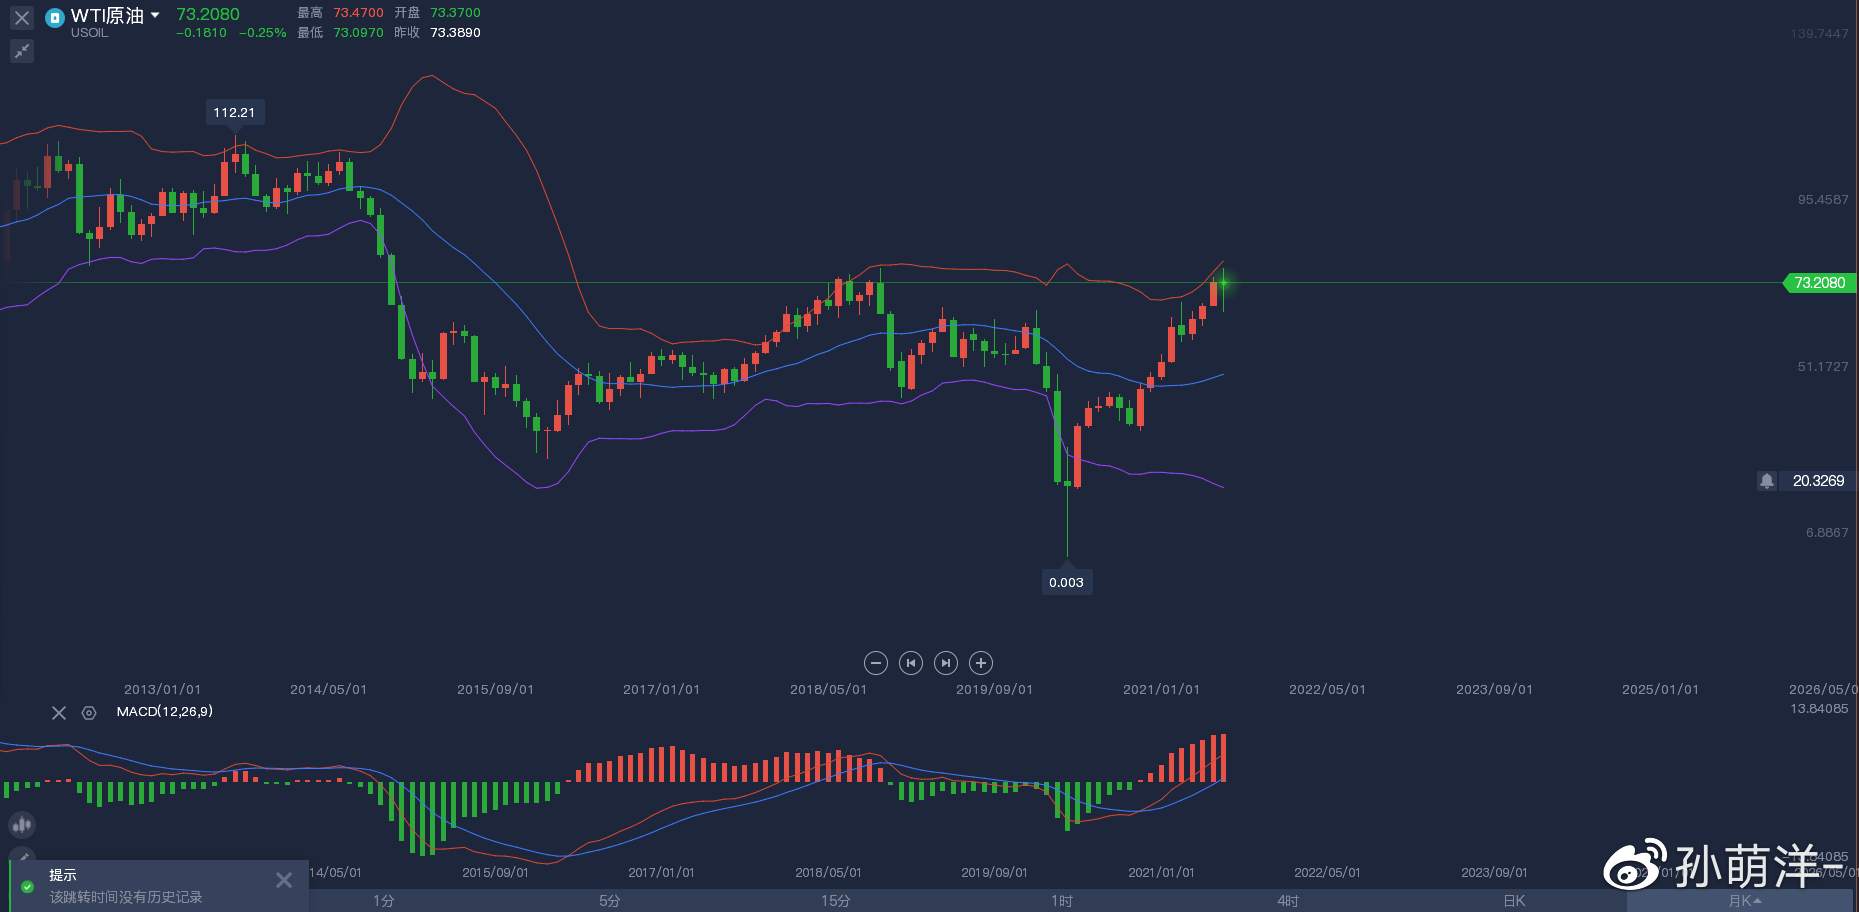1859x912 pixels.
Task: Click the 13.84085 MACD axis value
Action: 1819,709
